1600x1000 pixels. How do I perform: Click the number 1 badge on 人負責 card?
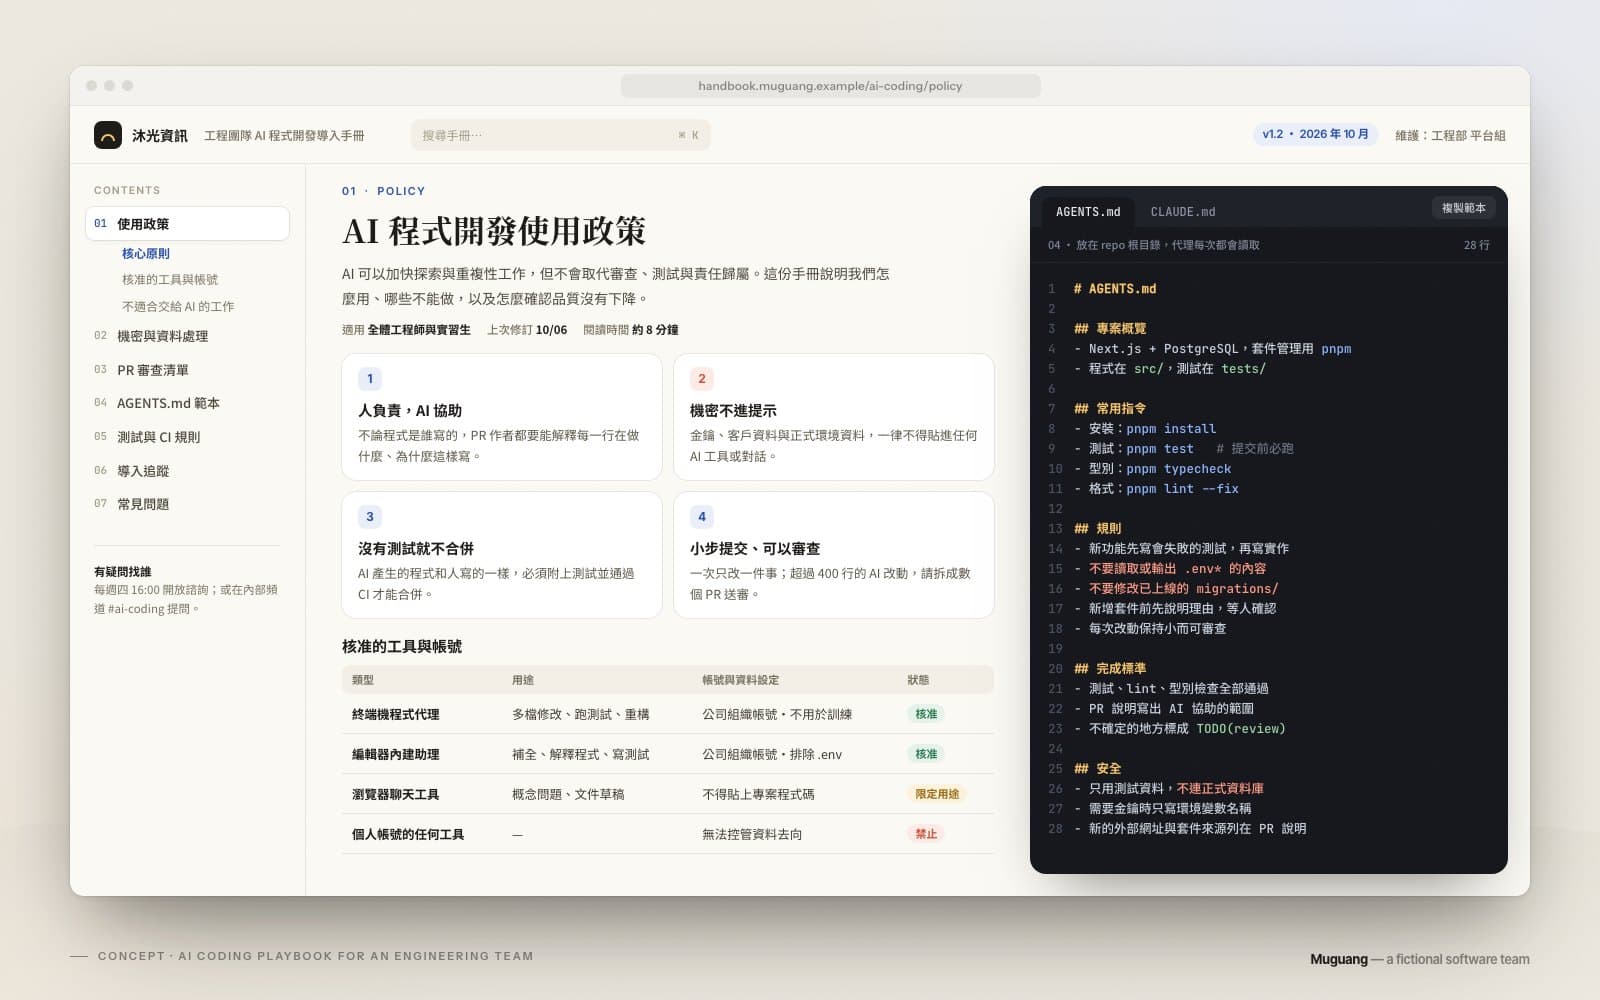(x=370, y=379)
